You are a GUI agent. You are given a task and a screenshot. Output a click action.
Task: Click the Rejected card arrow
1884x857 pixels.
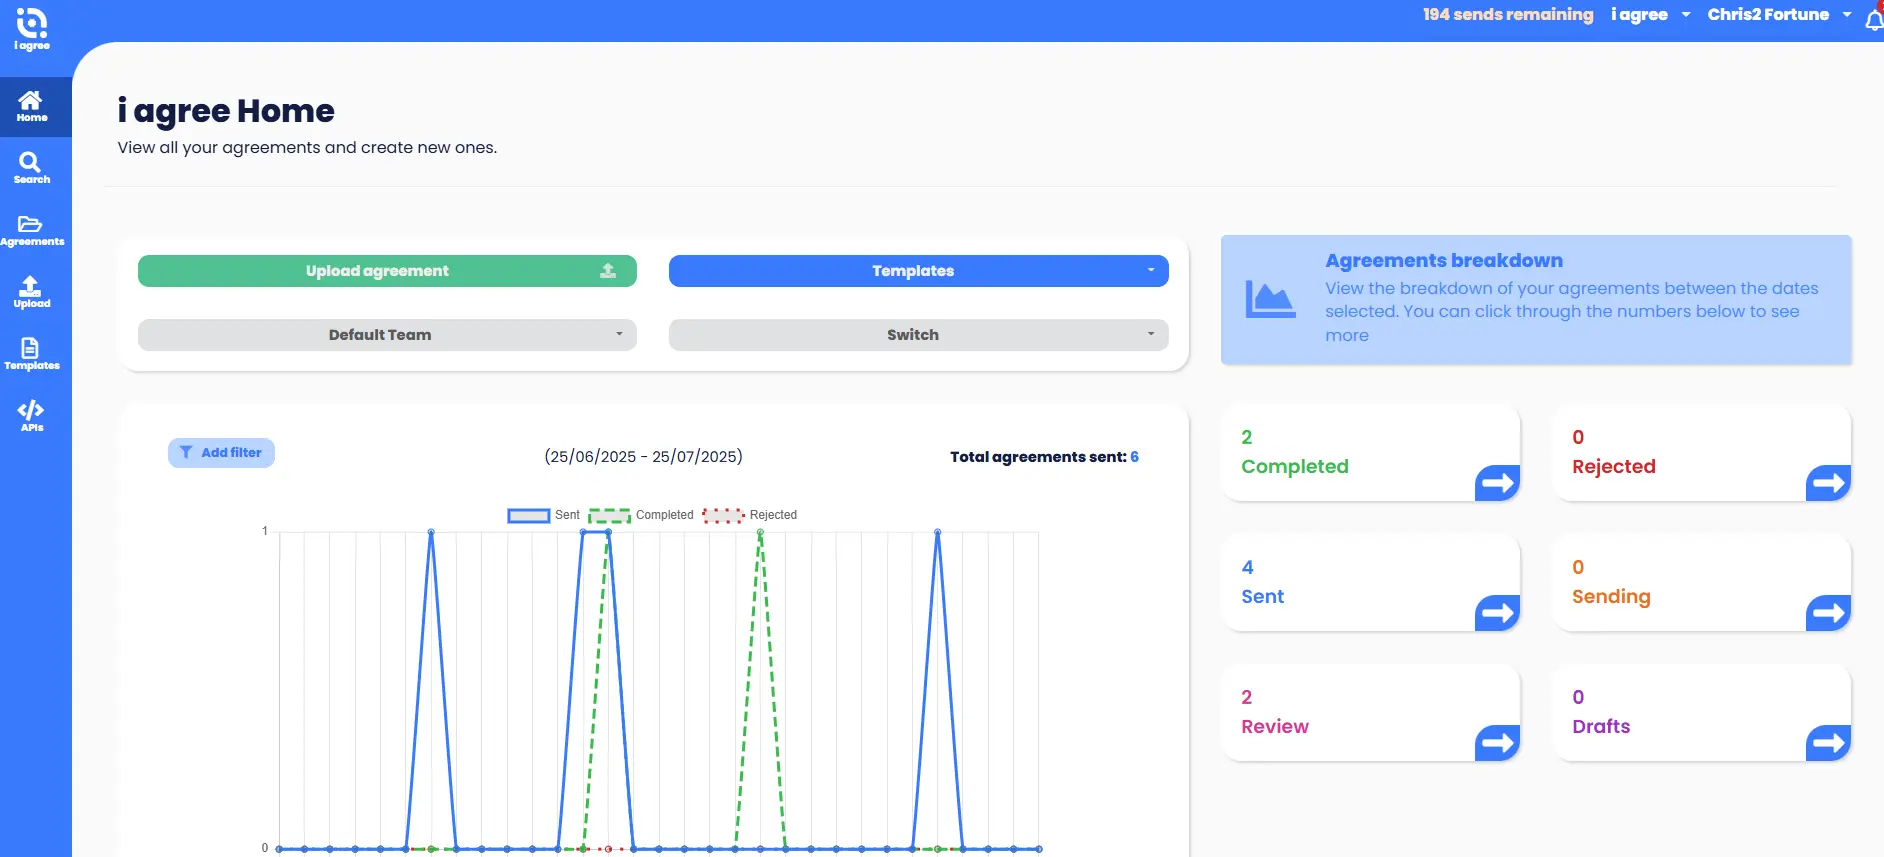point(1828,483)
